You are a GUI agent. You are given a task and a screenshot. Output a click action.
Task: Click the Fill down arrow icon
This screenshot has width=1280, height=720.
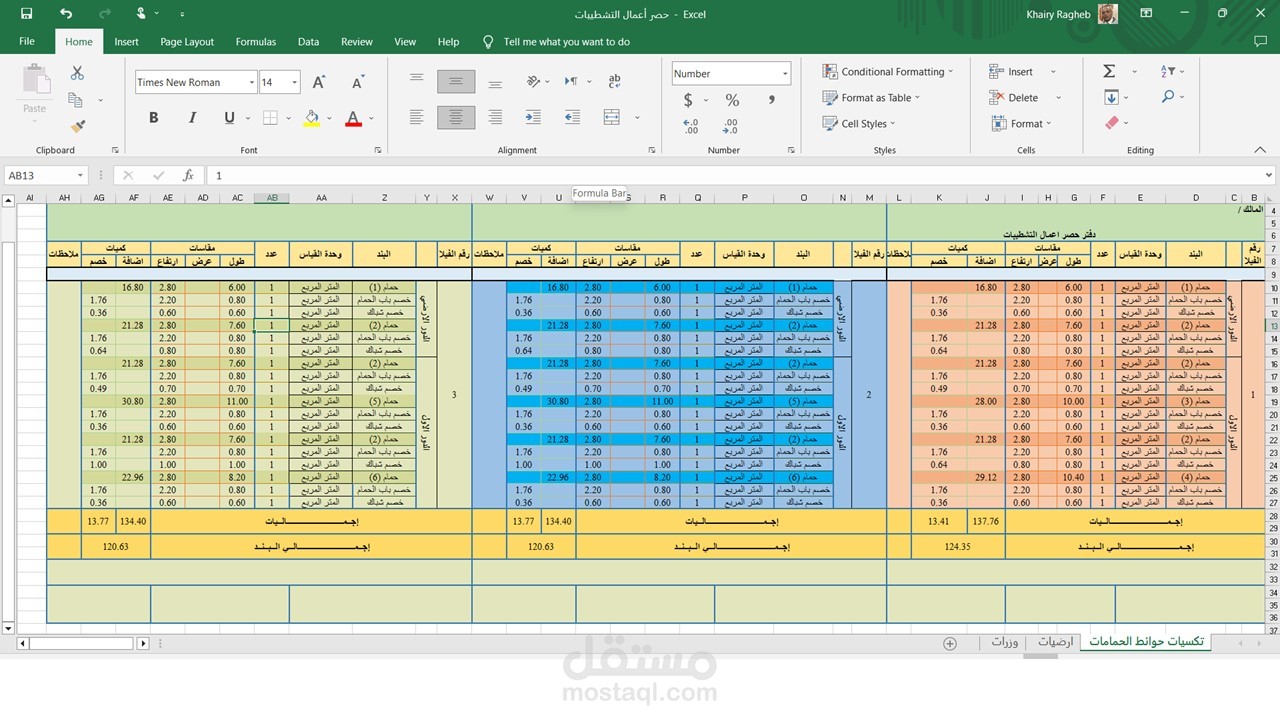(x=1111, y=97)
